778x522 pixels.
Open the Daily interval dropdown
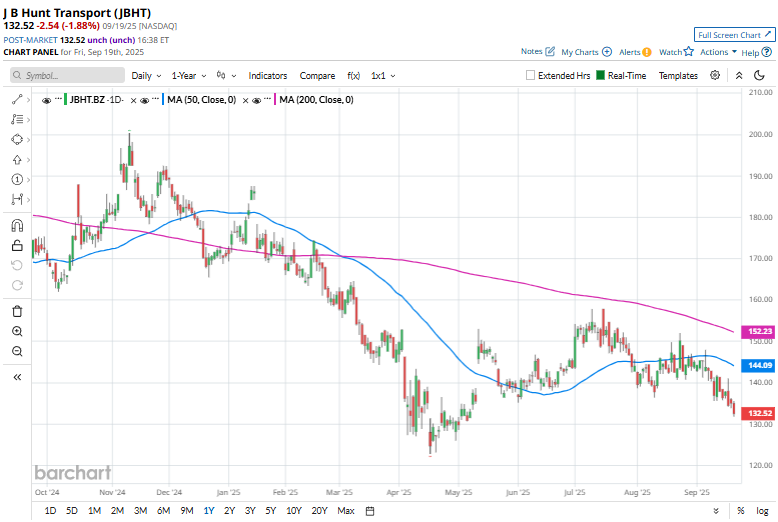coord(146,75)
